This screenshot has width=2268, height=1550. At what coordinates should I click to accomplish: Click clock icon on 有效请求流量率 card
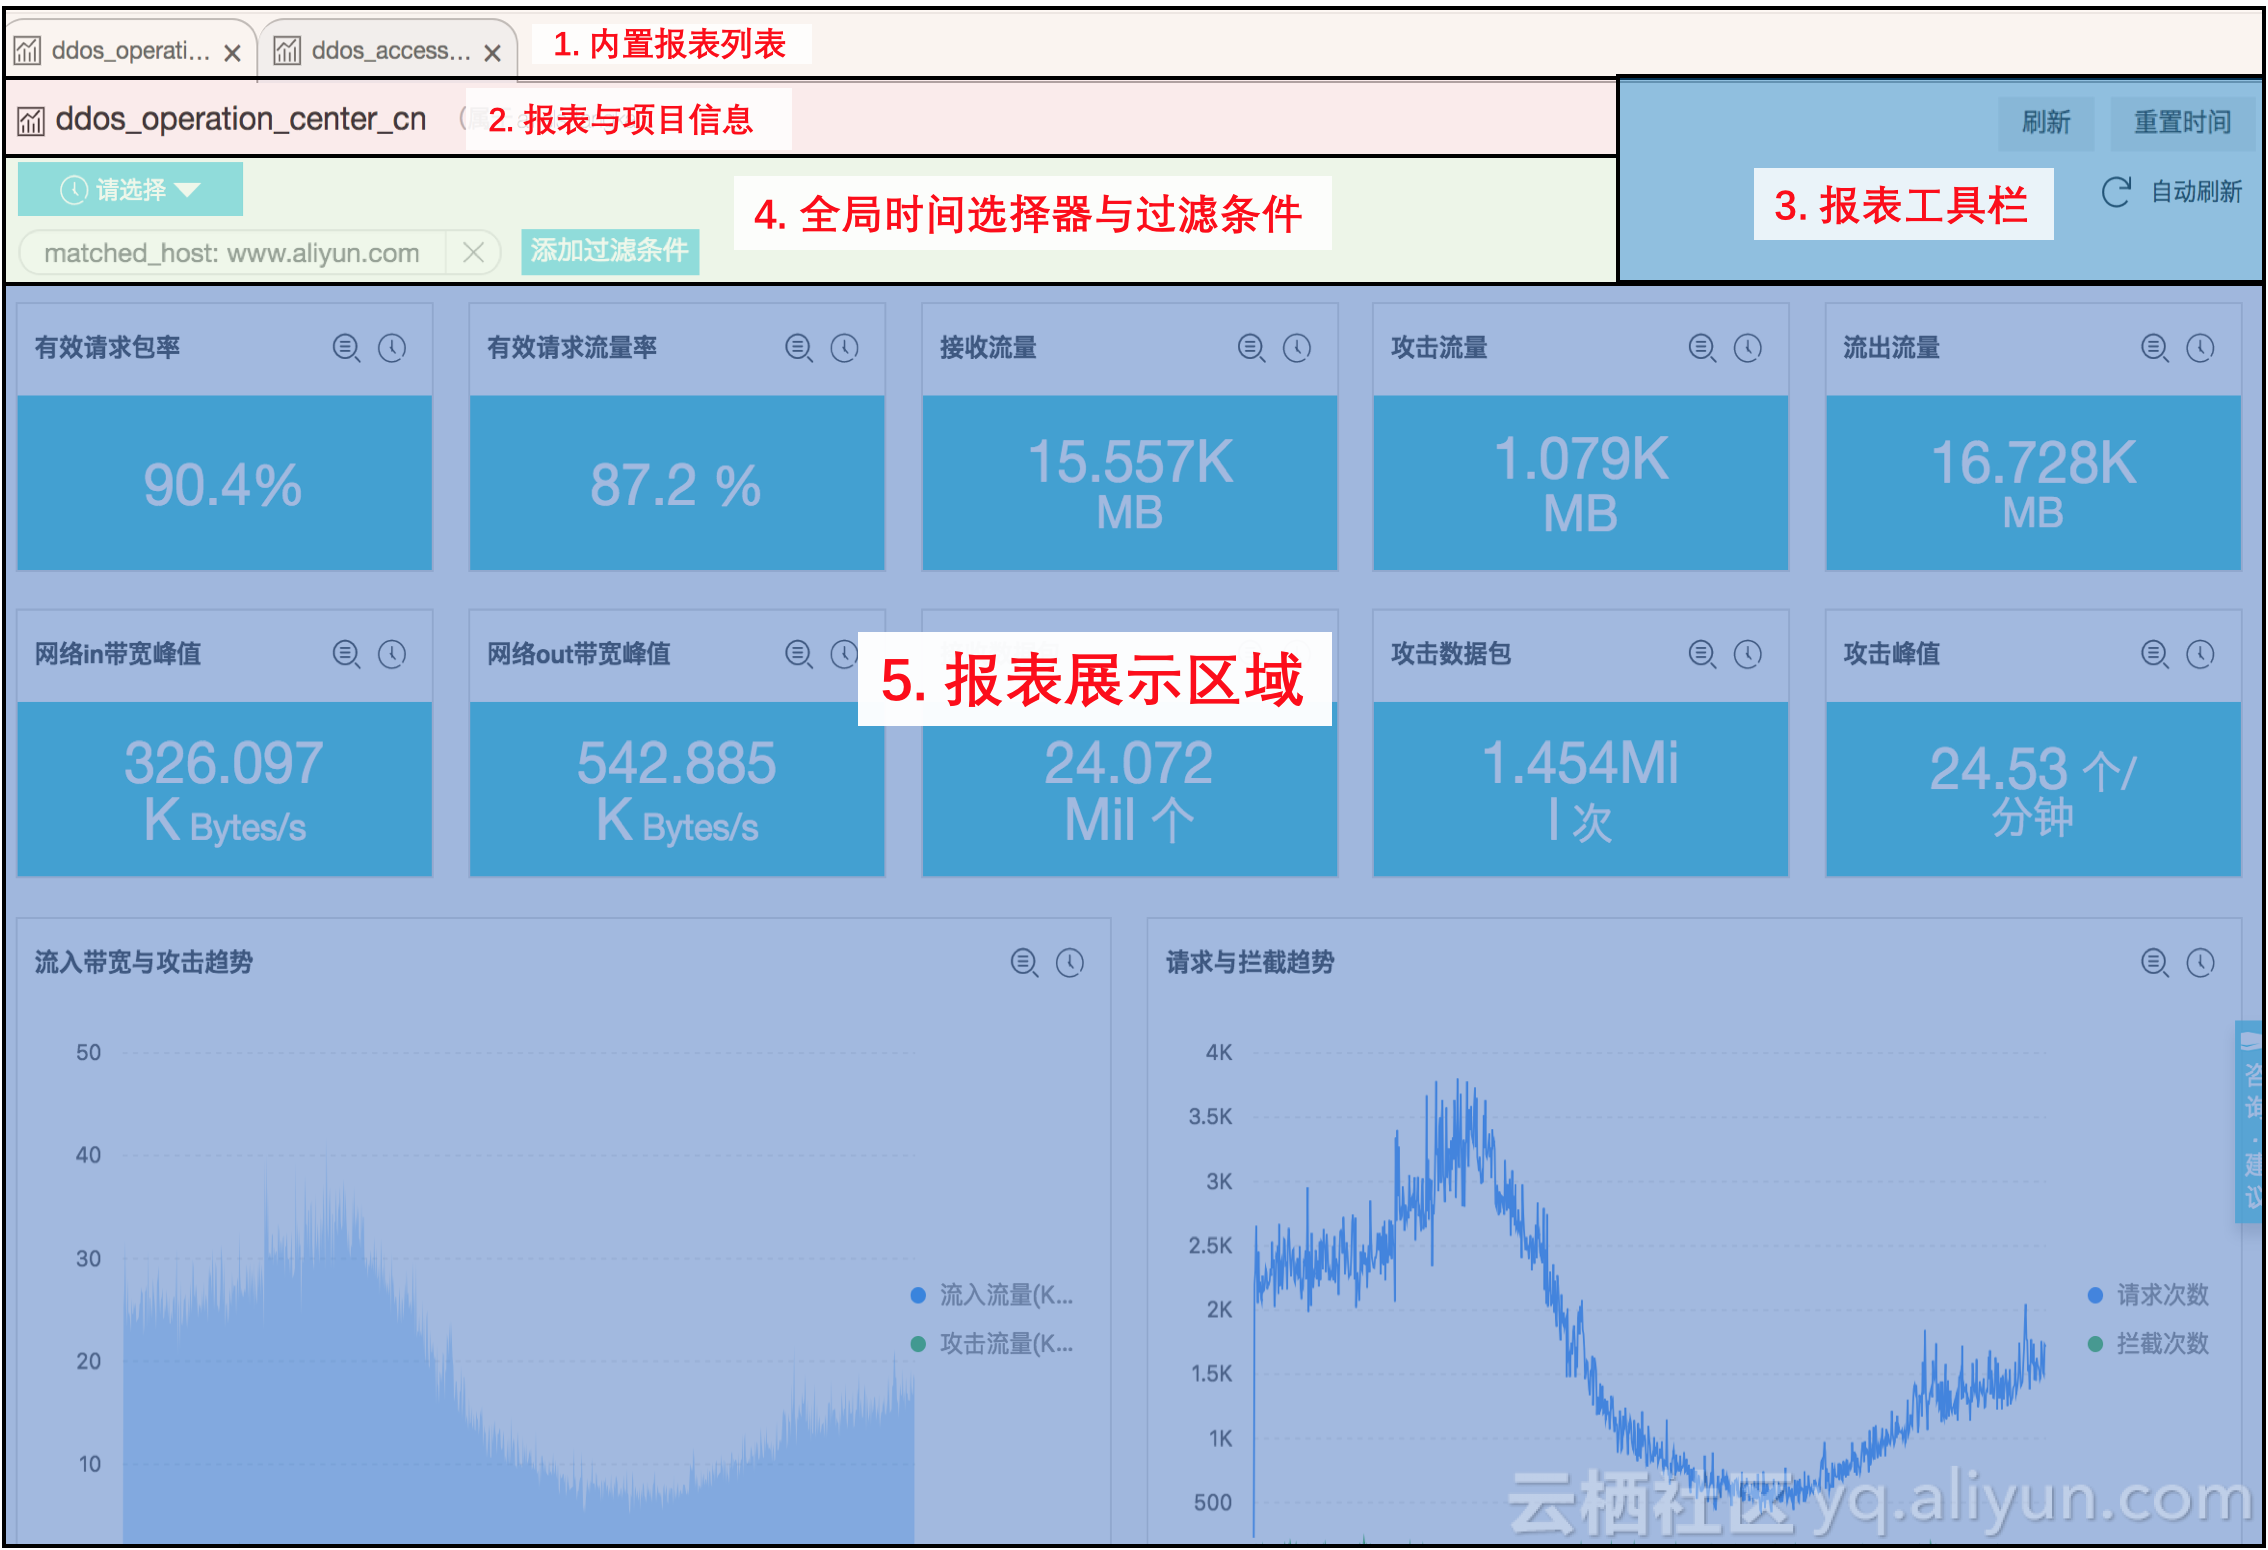tap(845, 348)
